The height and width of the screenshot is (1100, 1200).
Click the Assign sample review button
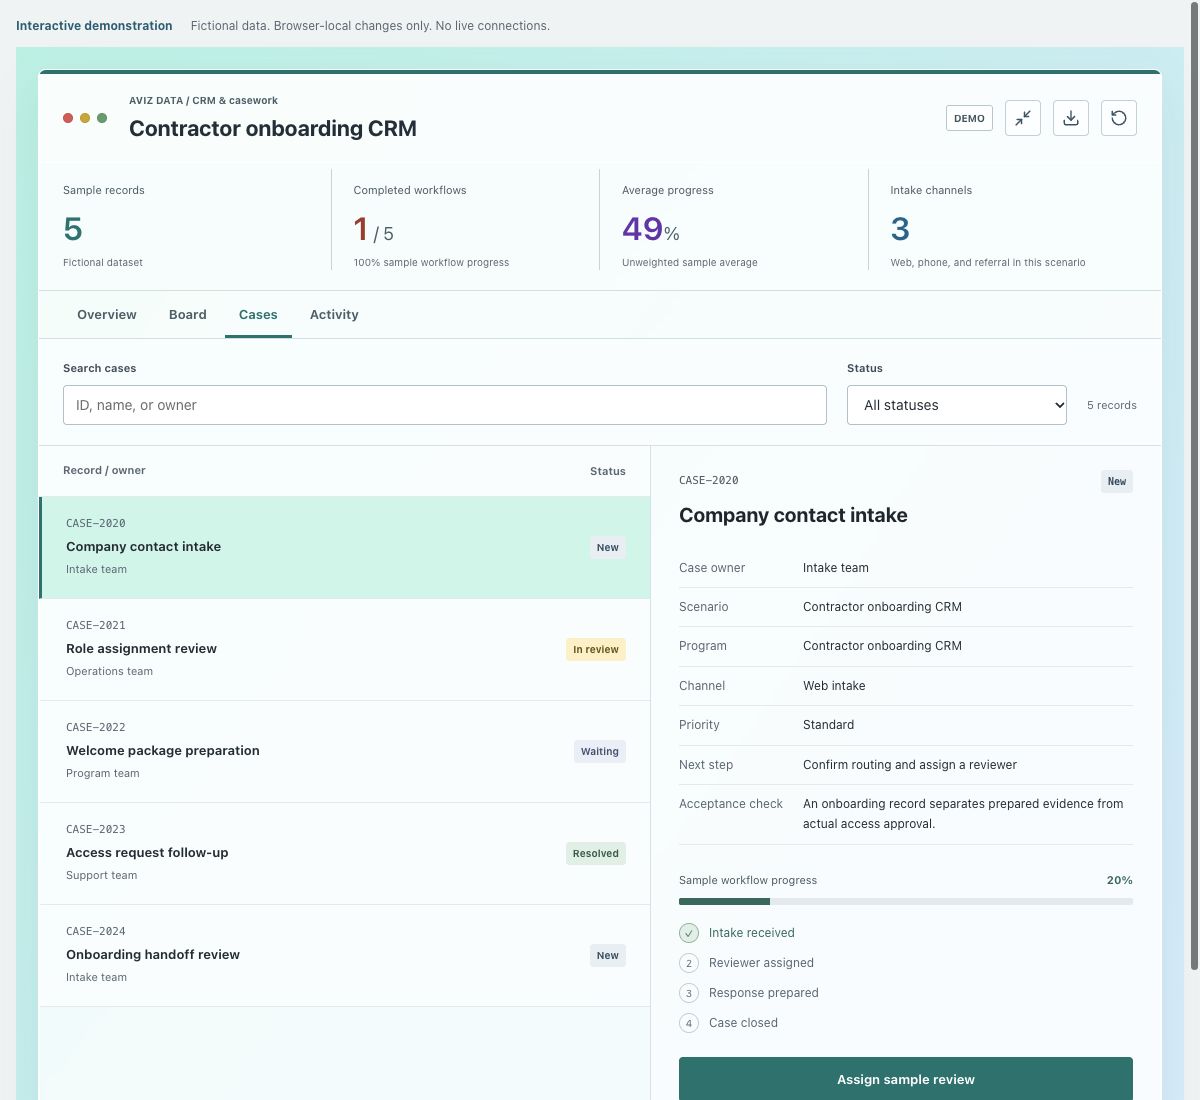click(x=906, y=1079)
